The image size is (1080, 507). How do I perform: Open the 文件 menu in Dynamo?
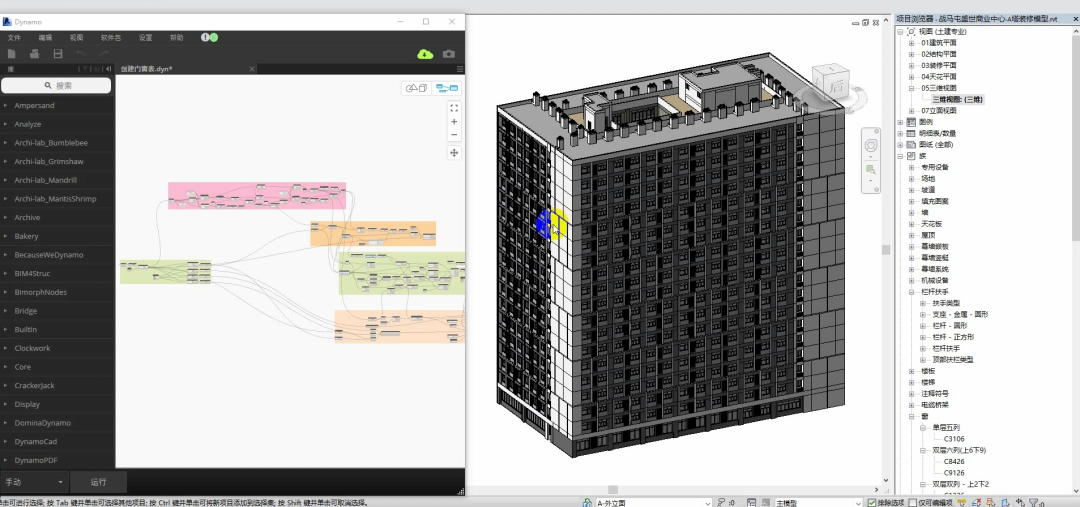click(14, 37)
